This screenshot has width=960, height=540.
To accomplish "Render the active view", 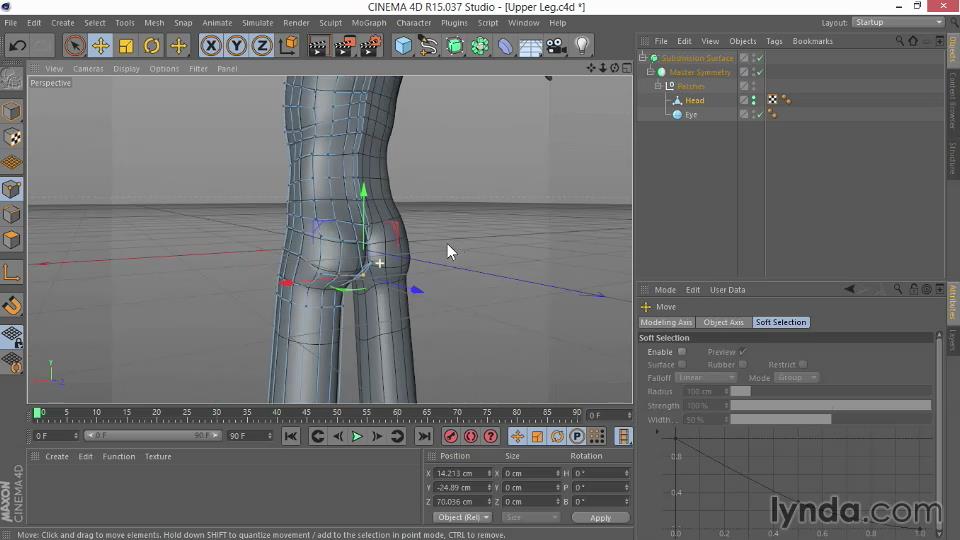I will [x=318, y=45].
